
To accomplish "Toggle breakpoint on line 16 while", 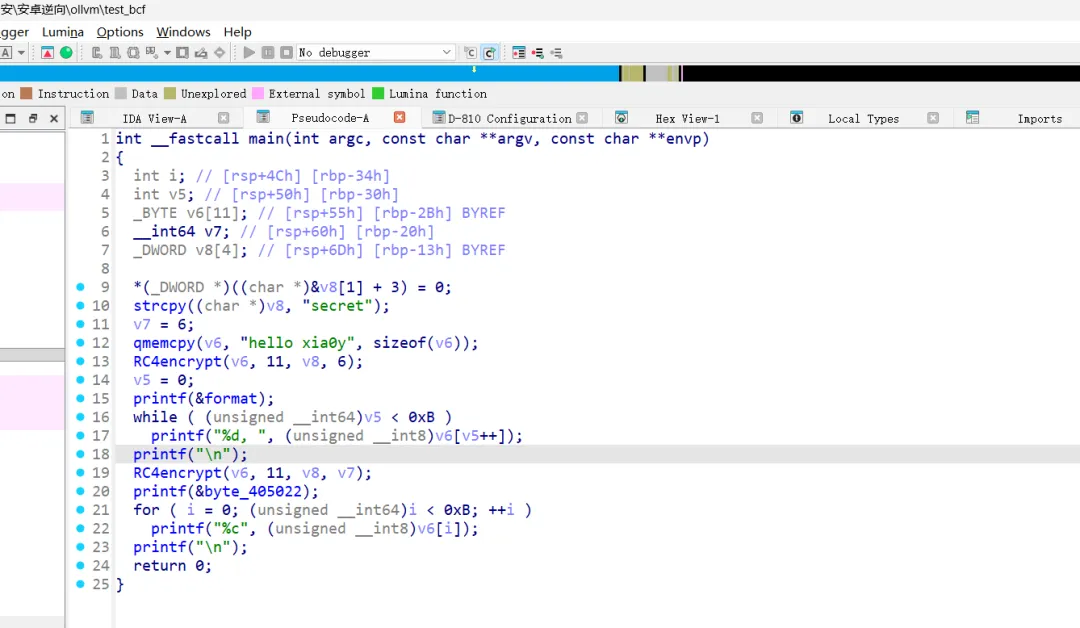I will 80,417.
